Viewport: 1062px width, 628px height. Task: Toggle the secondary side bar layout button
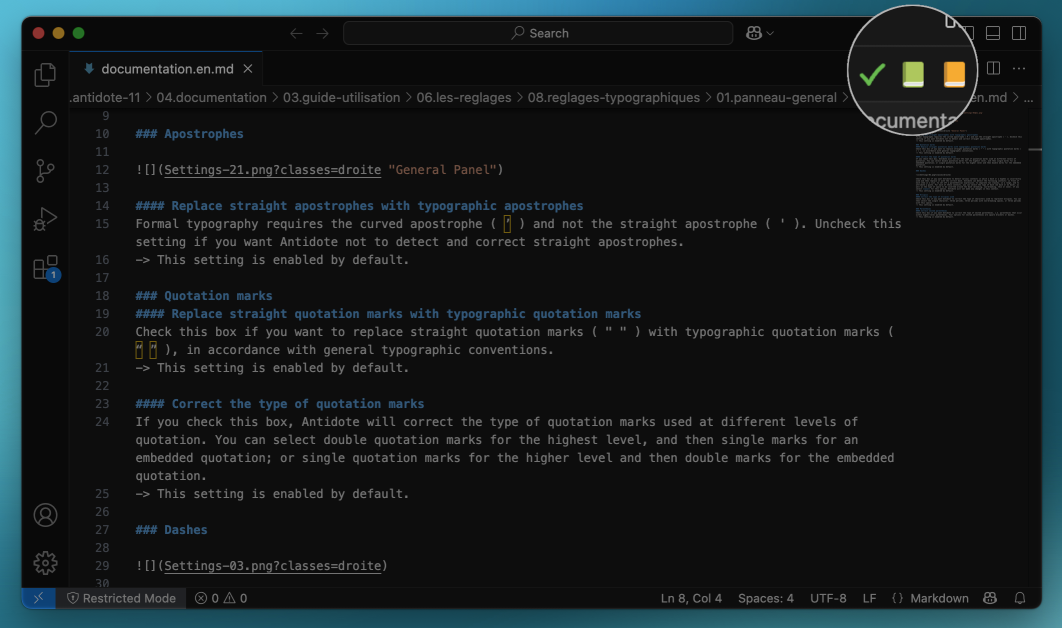pos(1019,33)
